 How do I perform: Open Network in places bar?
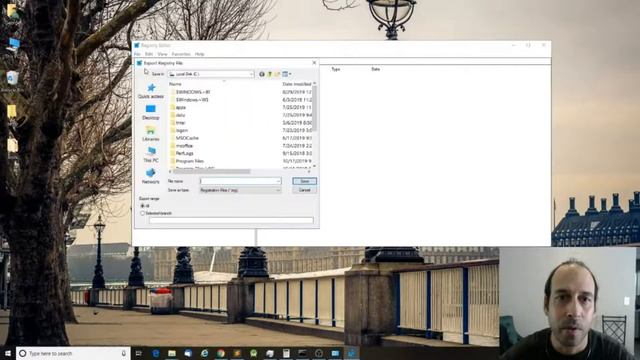tap(151, 176)
